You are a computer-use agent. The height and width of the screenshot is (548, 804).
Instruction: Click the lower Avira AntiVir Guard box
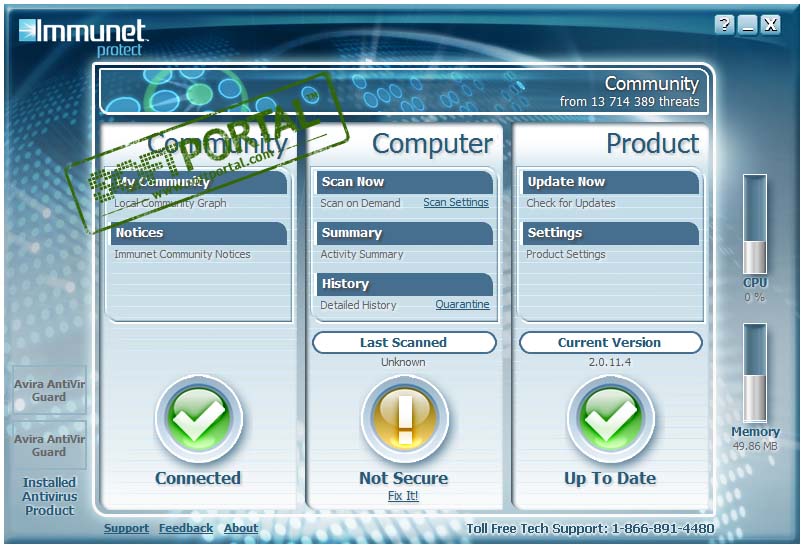pos(49,445)
